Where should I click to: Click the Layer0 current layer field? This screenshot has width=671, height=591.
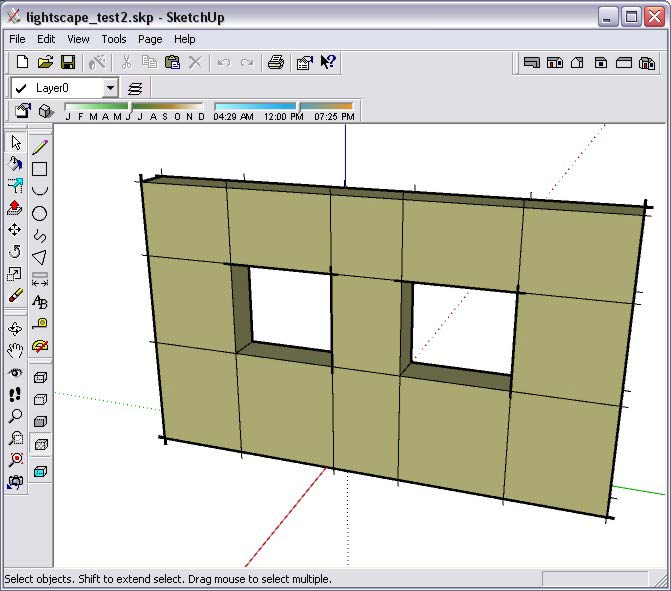pyautogui.click(x=65, y=88)
